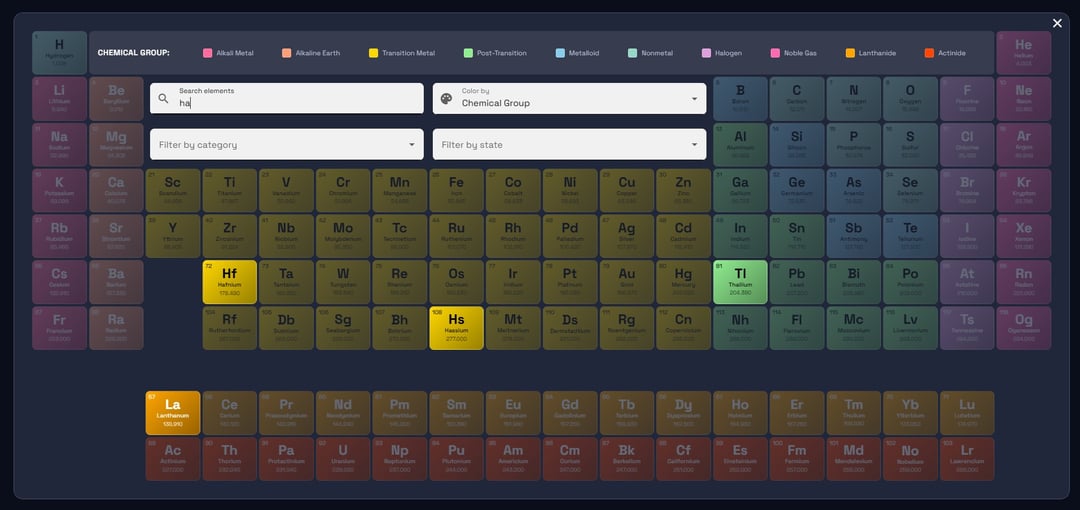The image size is (1080, 510).
Task: Close the periodic table dialog
Action: [x=1057, y=23]
